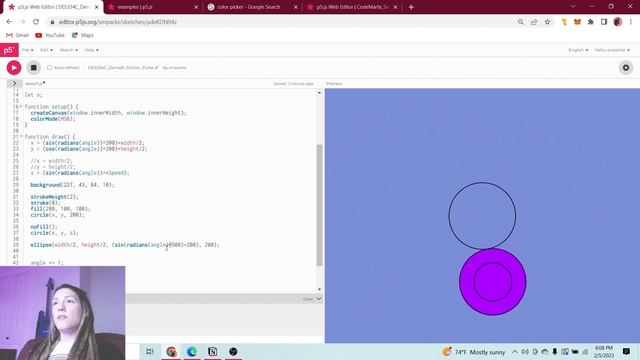Click the code editor vertical scrollbar thumb
Screen dimensions: 640x360
click(x=319, y=205)
